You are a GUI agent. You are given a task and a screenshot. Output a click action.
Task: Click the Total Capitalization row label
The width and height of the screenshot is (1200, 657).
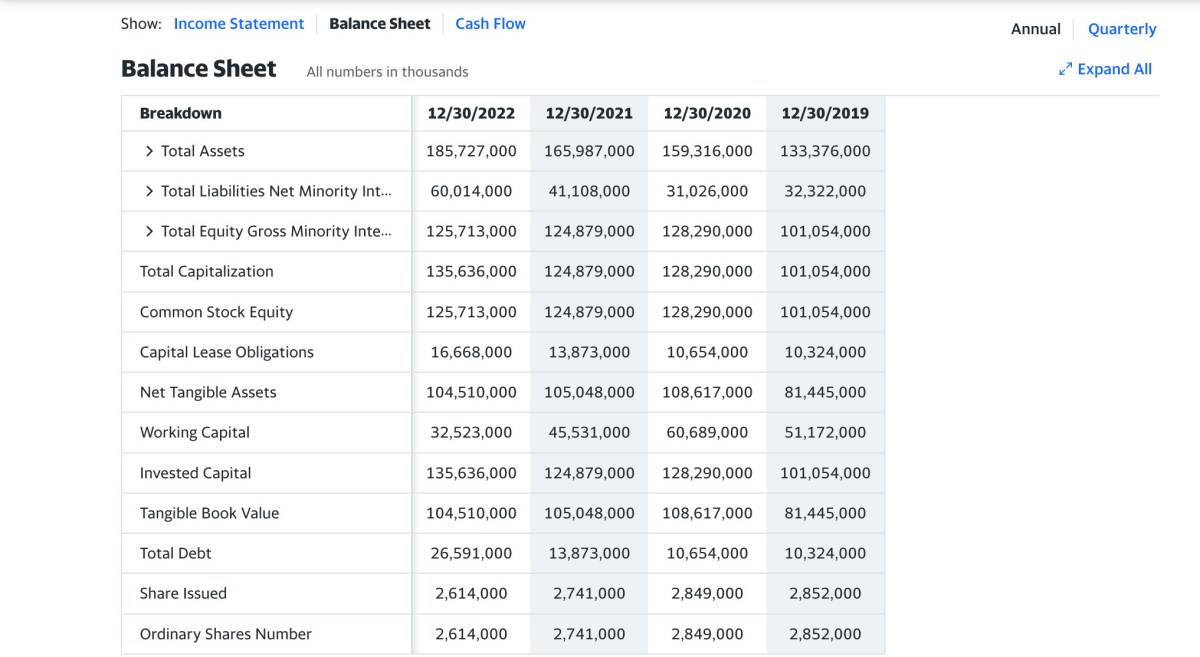pyautogui.click(x=207, y=271)
